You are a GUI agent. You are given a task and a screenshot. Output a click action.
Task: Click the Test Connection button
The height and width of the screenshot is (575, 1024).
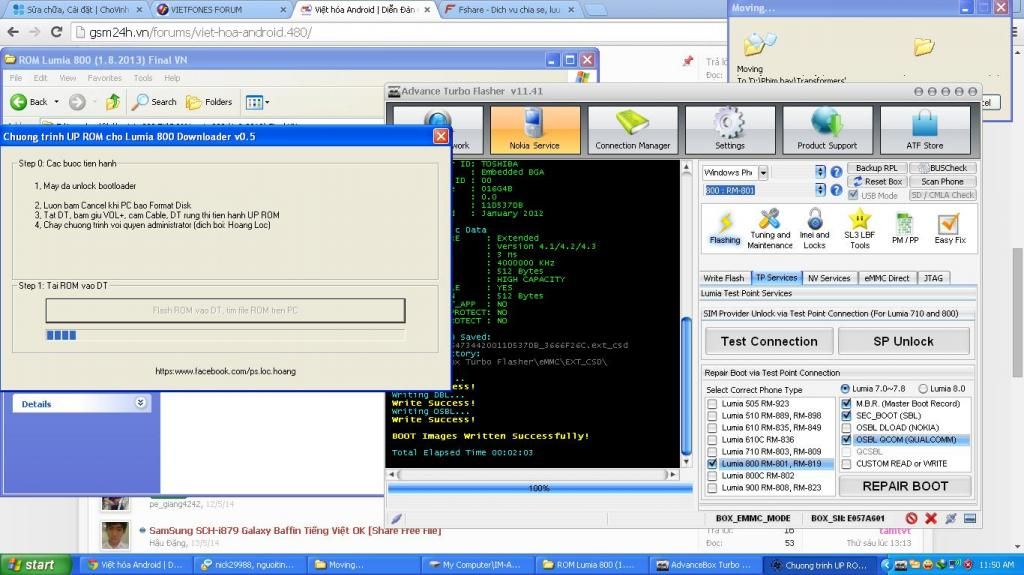click(x=769, y=341)
